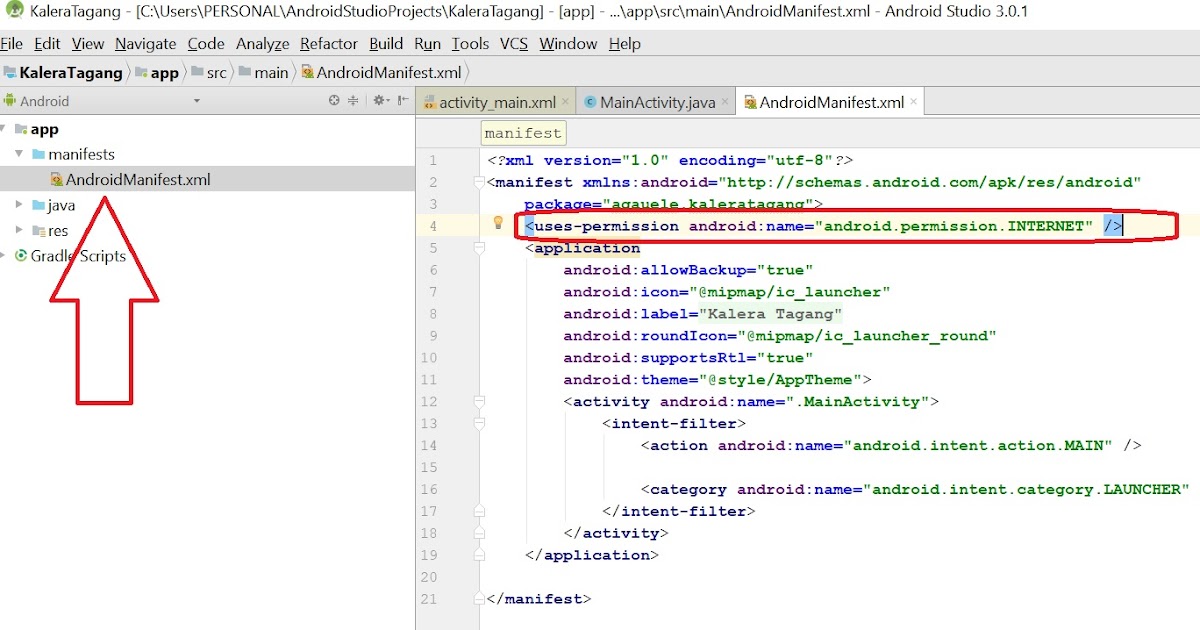Viewport: 1200px width, 630px height.
Task: Open the project panel settings gear
Action: coord(380,101)
